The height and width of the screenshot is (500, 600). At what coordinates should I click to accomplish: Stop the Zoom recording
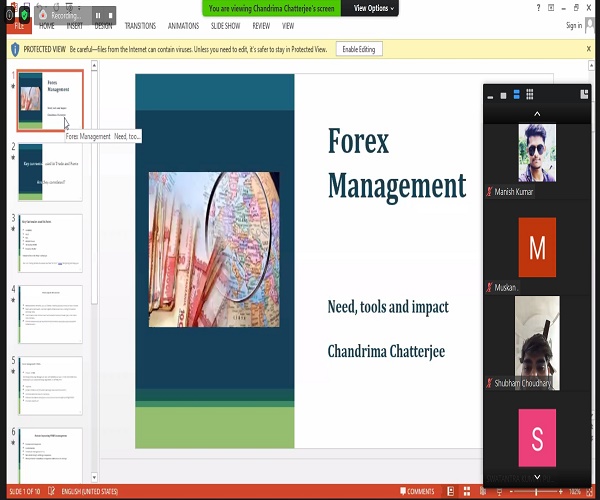click(x=110, y=15)
